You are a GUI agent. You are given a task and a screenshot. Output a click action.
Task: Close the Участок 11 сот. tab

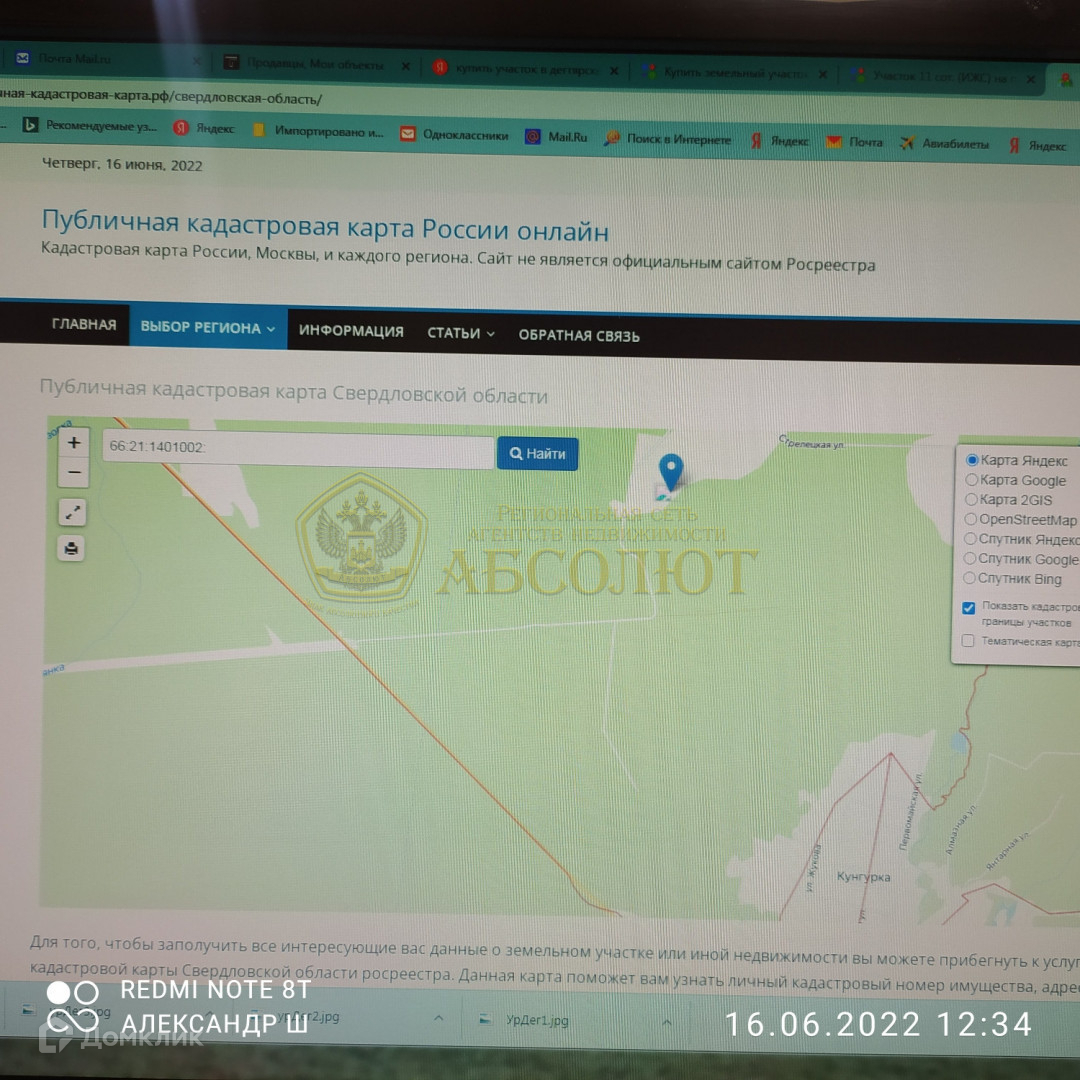1030,79
